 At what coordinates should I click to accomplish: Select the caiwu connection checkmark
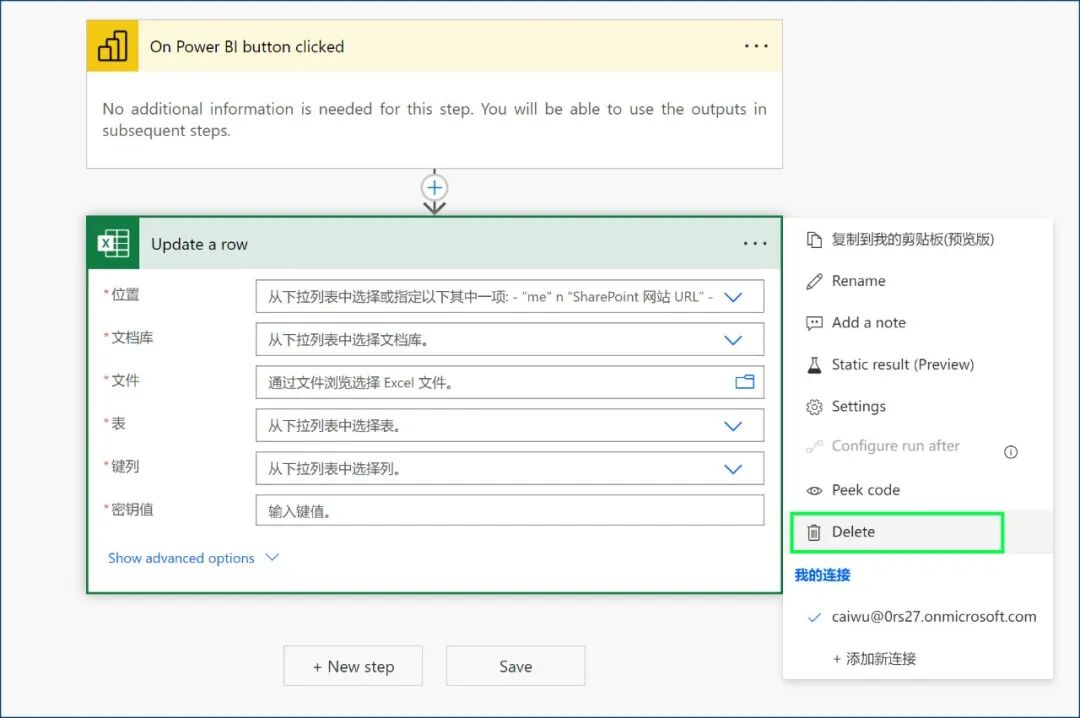[x=813, y=617]
